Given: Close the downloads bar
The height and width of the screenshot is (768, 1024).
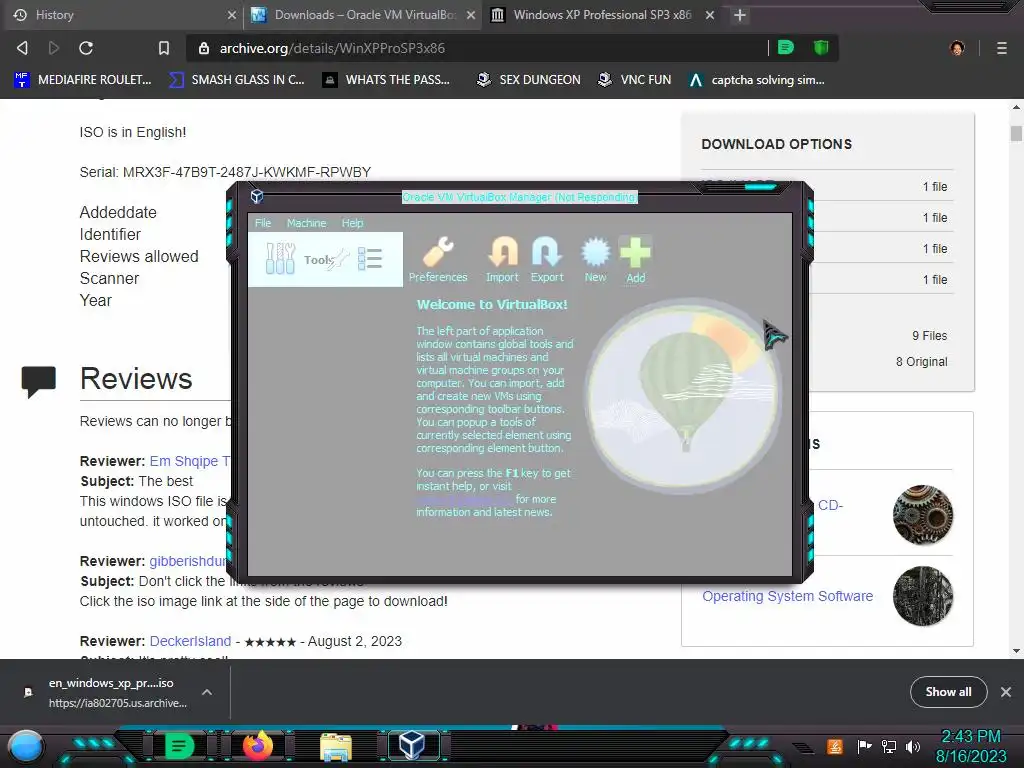Looking at the screenshot, I should 1006,692.
